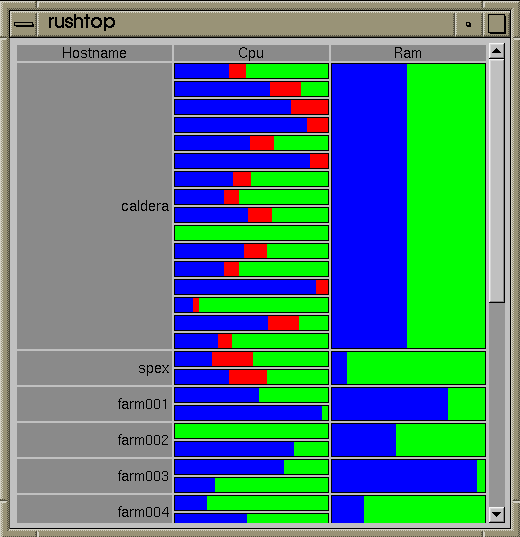Click the scrollbar up arrow
The image size is (520, 537).
coord(496,51)
